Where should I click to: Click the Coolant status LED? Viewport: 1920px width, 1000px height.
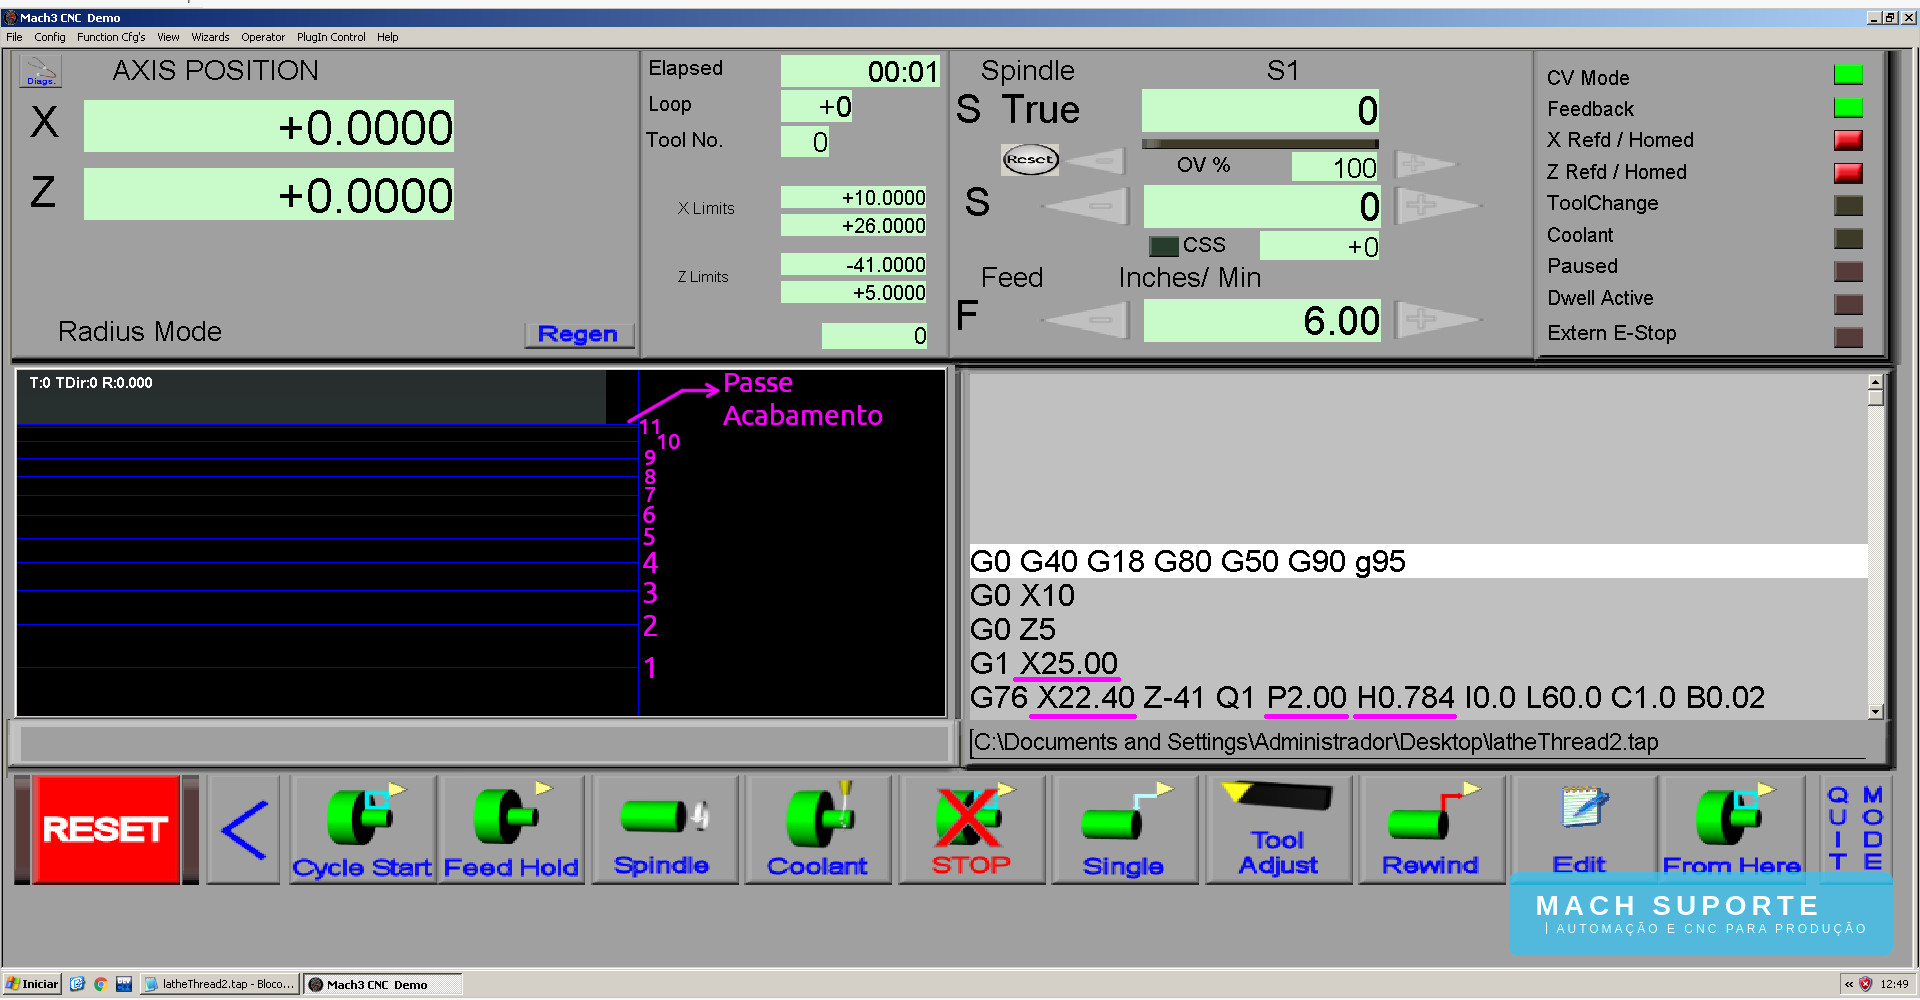(x=1848, y=239)
